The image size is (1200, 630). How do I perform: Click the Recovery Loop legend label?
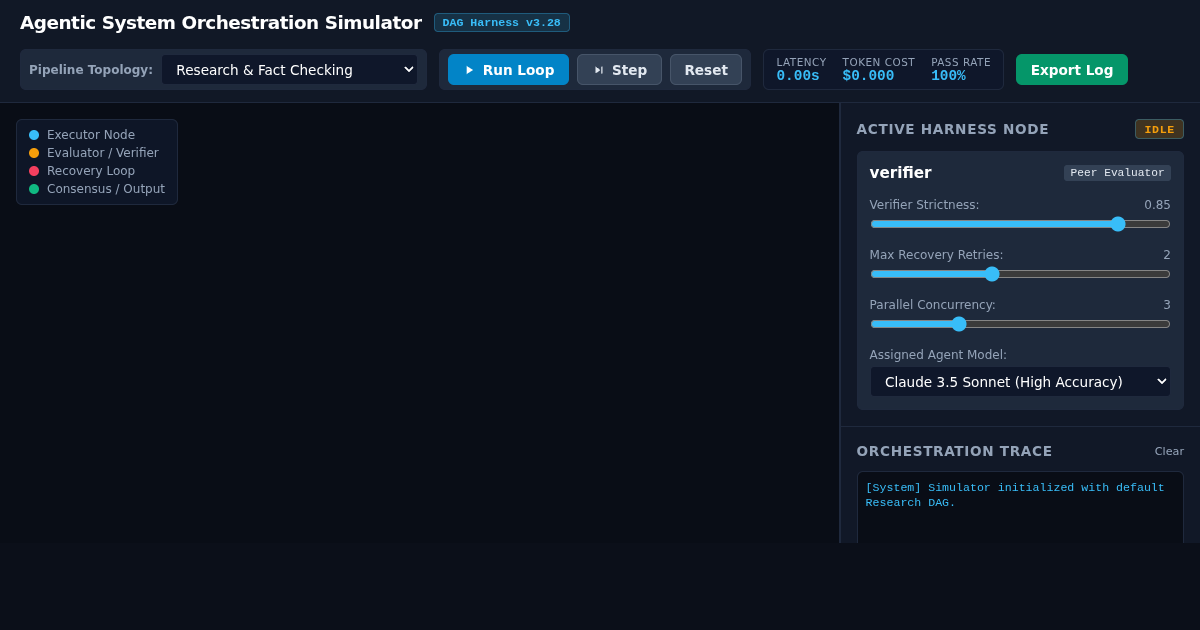coord(91,171)
